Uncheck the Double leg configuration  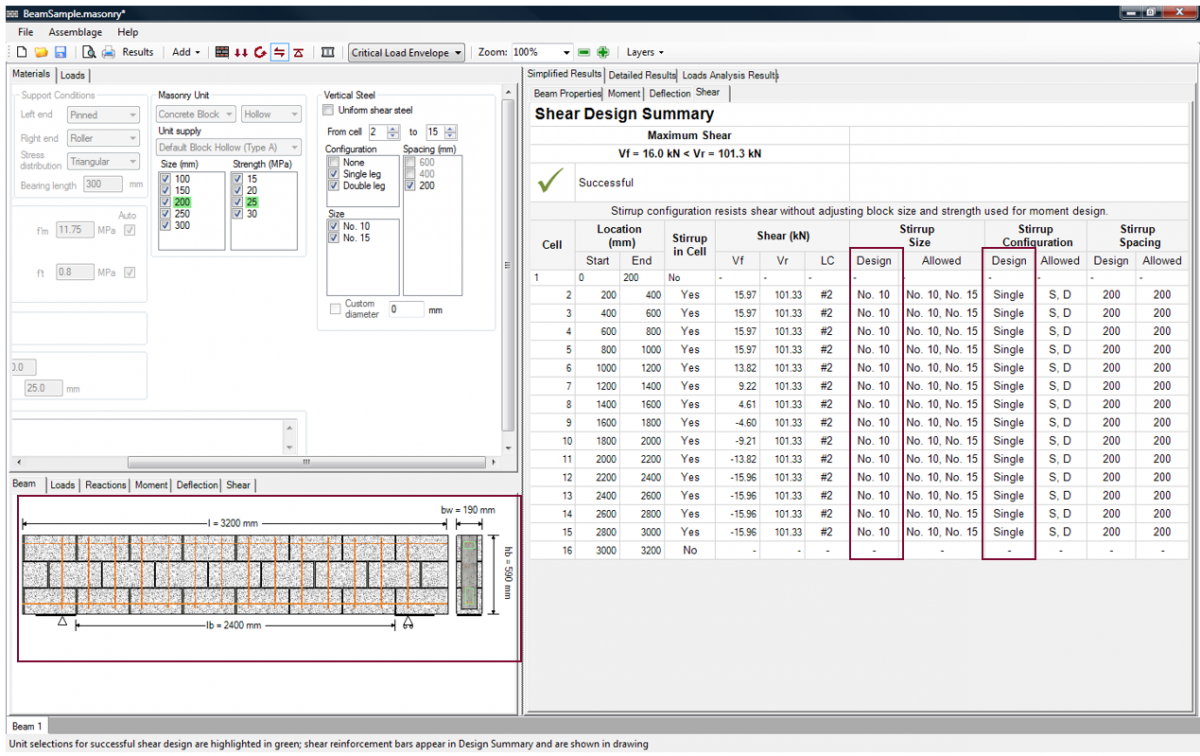[x=334, y=186]
